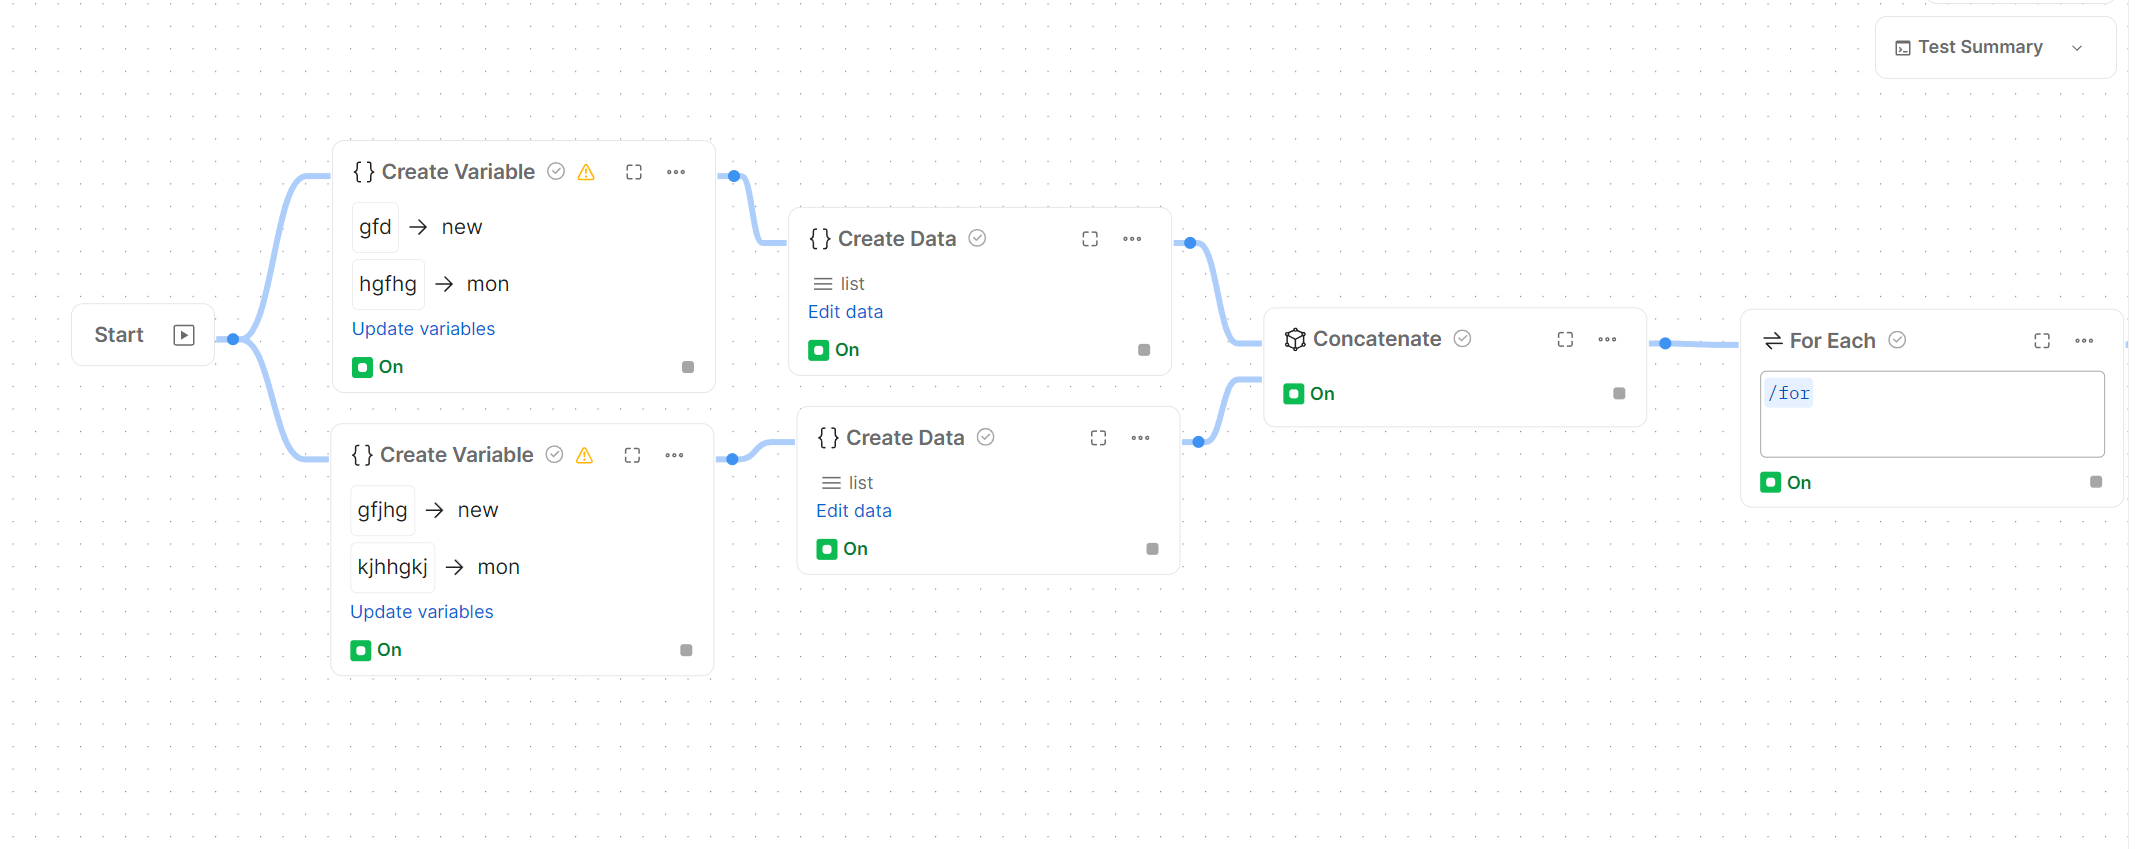
Task: Click the warning triangle on the lower Create Variable node
Action: (584, 455)
